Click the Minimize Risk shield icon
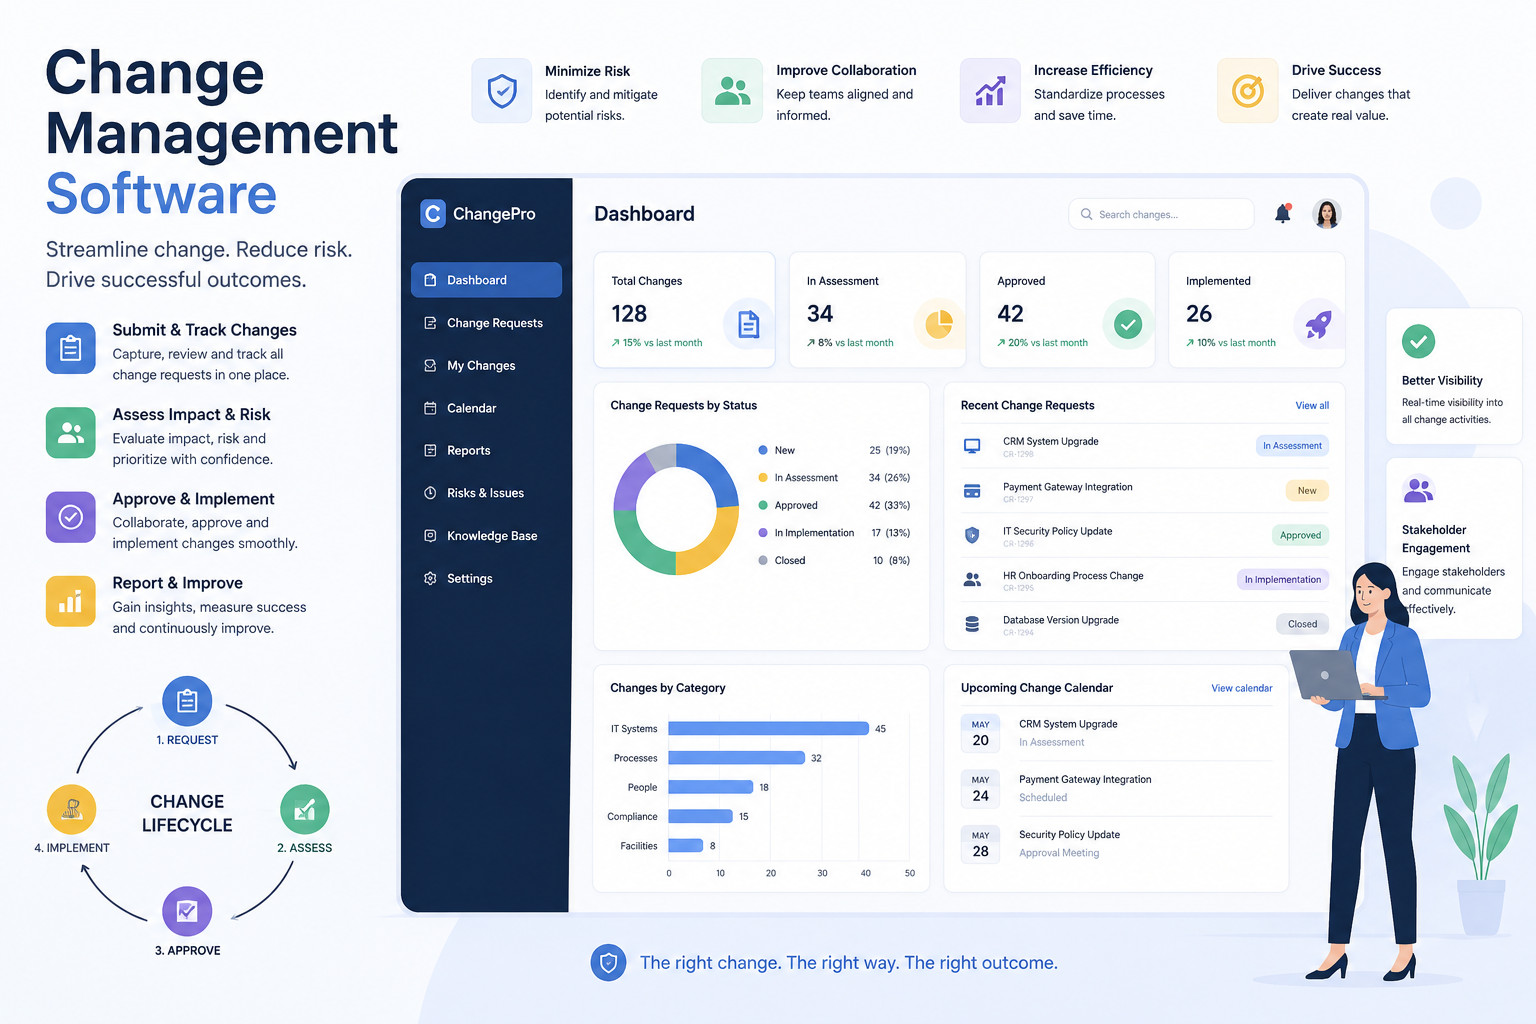 point(502,91)
